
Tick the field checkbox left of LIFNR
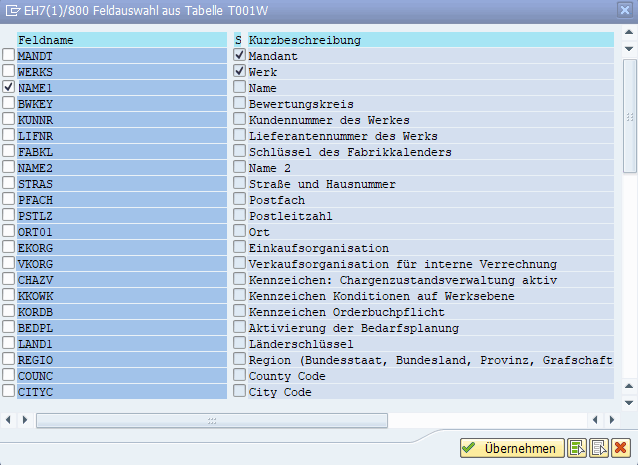pos(9,135)
